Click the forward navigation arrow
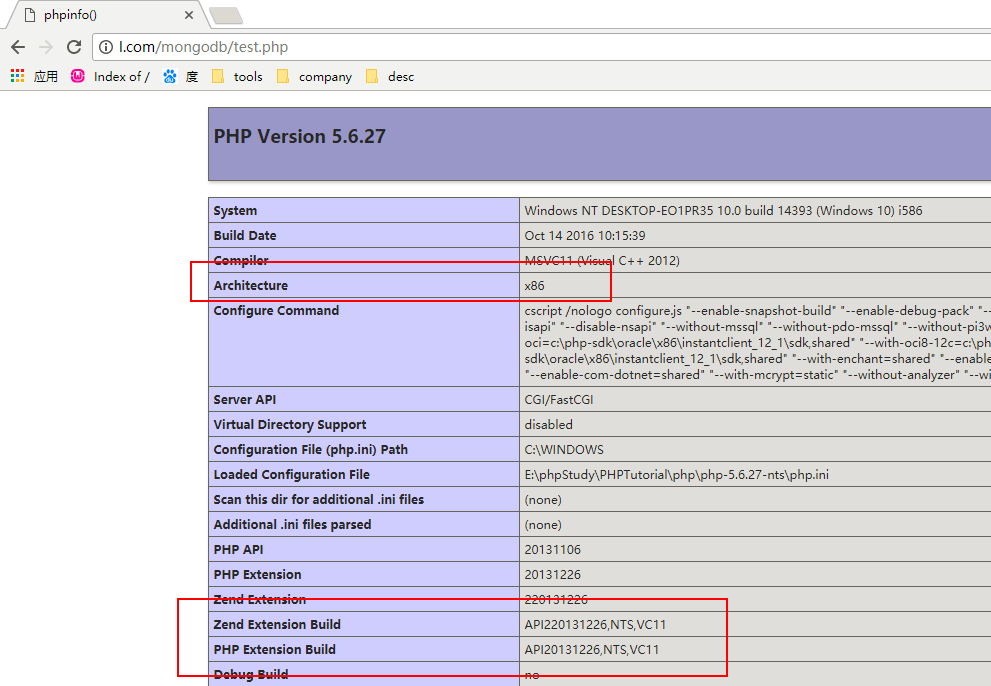Image resolution: width=991 pixels, height=686 pixels. tap(45, 47)
